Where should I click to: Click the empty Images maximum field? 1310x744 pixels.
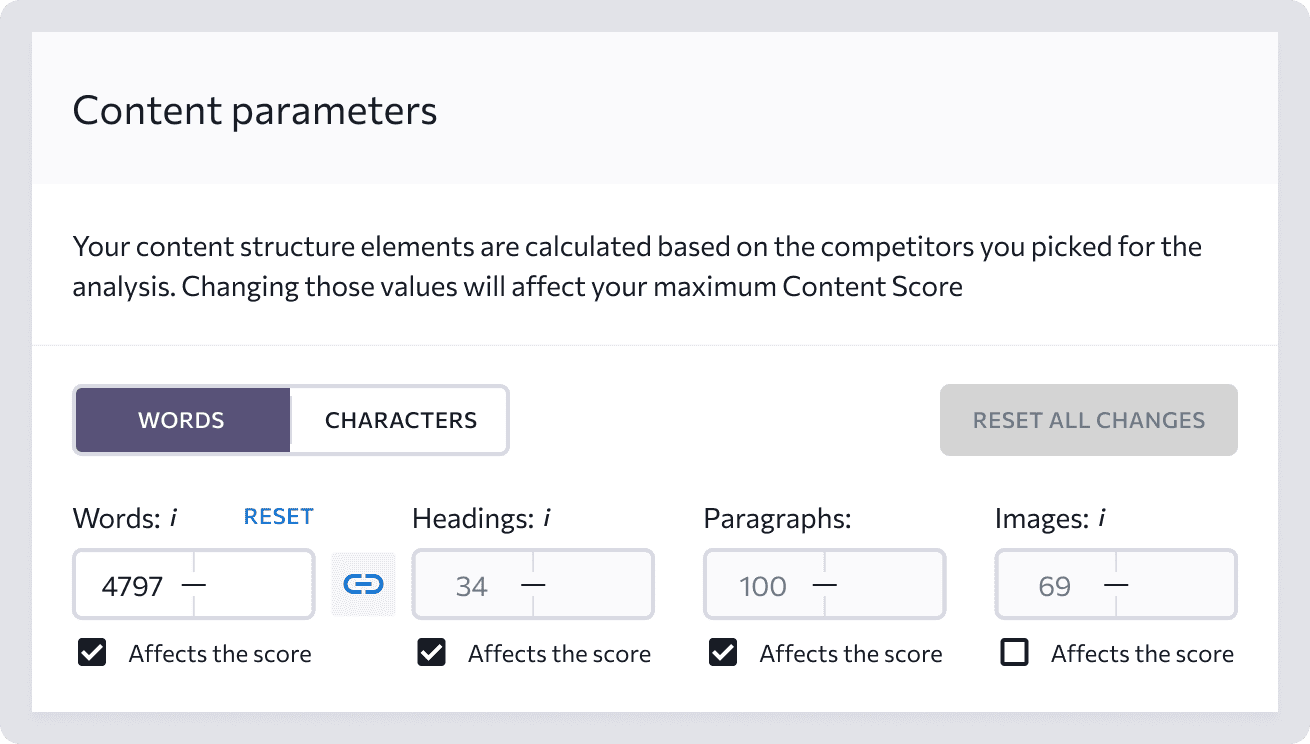[x=1175, y=585]
